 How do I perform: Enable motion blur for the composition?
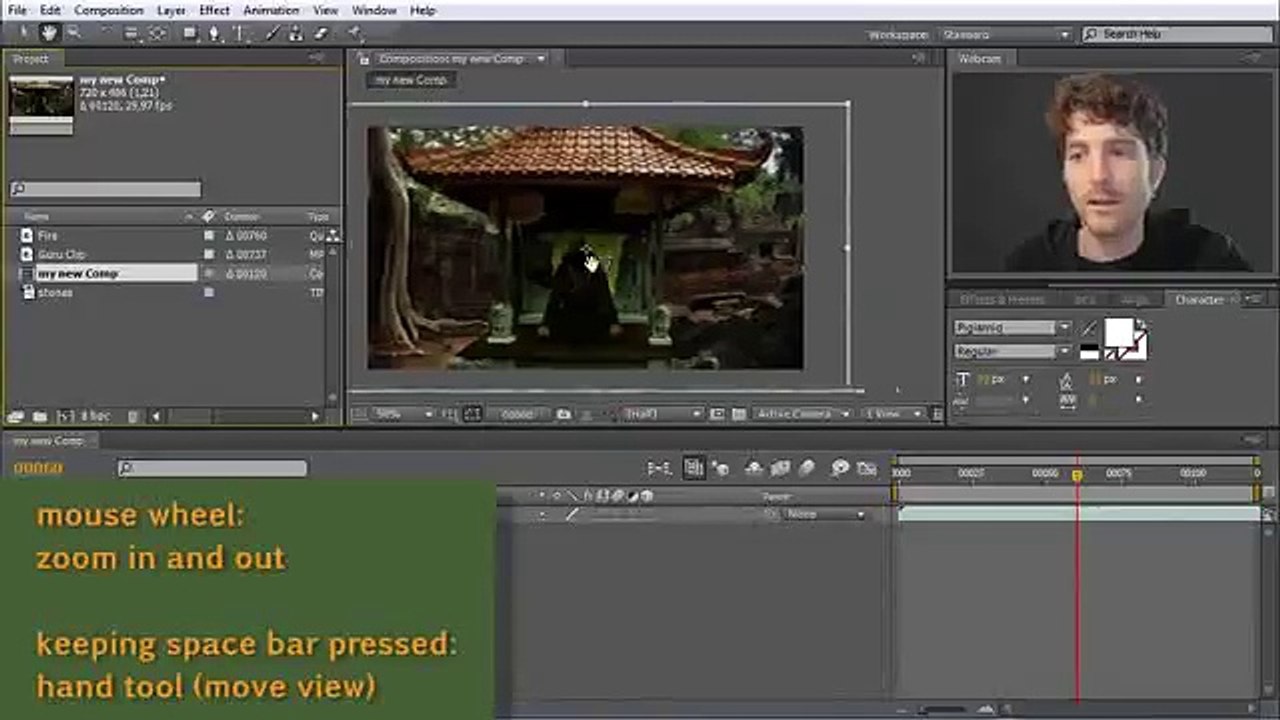[807, 467]
